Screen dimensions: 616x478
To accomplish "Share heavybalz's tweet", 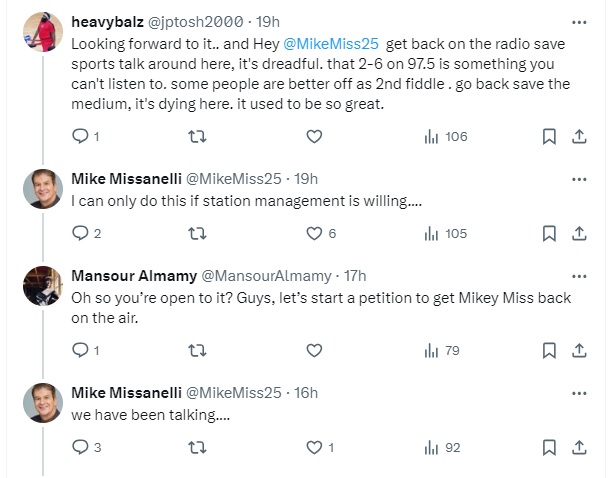I will (x=578, y=137).
